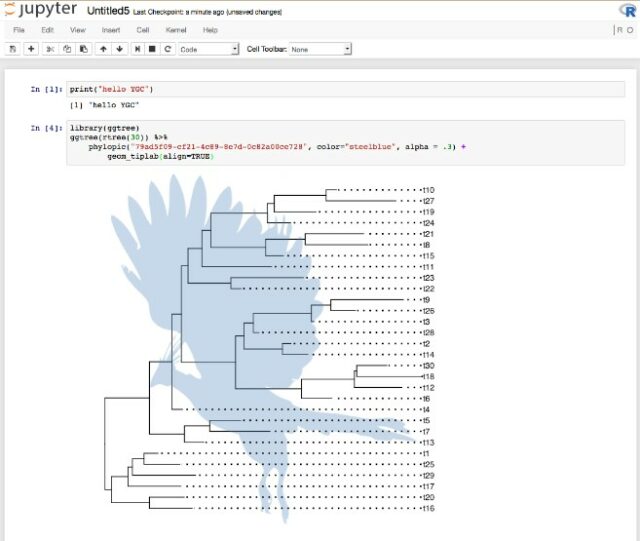This screenshot has height=541, width=640.
Task: Open the cell type Code dropdown
Action: click(x=209, y=49)
